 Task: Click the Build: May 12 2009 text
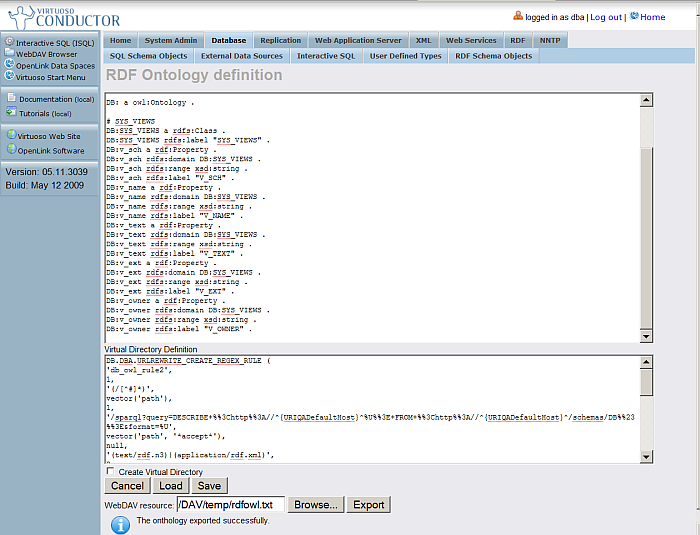45,185
